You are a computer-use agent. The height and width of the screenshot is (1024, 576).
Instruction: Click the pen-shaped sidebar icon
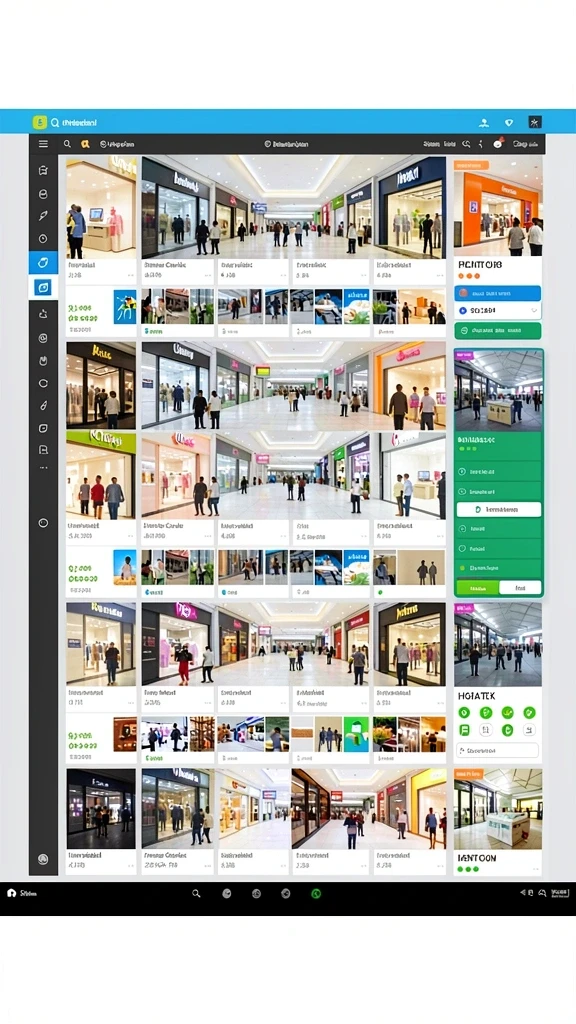coord(43,216)
